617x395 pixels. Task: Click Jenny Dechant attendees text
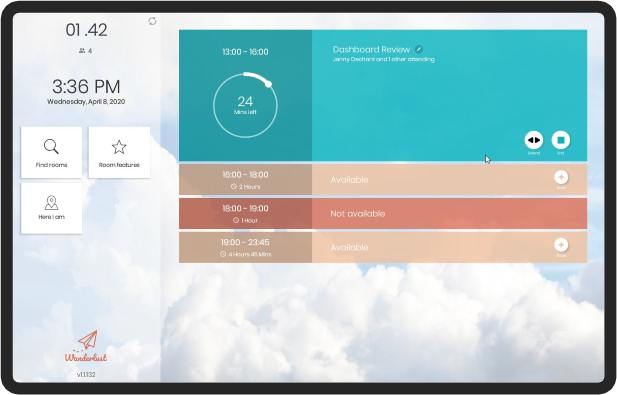point(384,59)
